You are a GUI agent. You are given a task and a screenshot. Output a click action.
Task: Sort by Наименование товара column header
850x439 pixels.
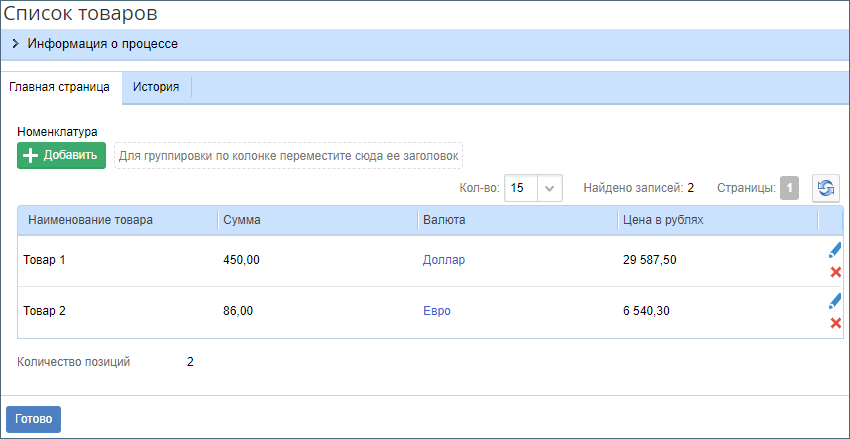[91, 220]
